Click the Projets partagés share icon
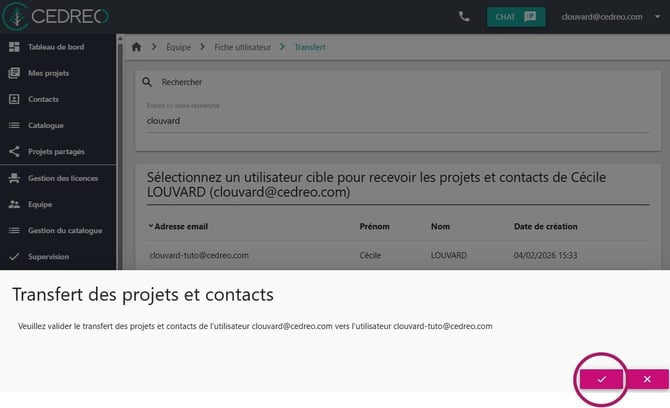The height and width of the screenshot is (408, 670). pyautogui.click(x=14, y=151)
